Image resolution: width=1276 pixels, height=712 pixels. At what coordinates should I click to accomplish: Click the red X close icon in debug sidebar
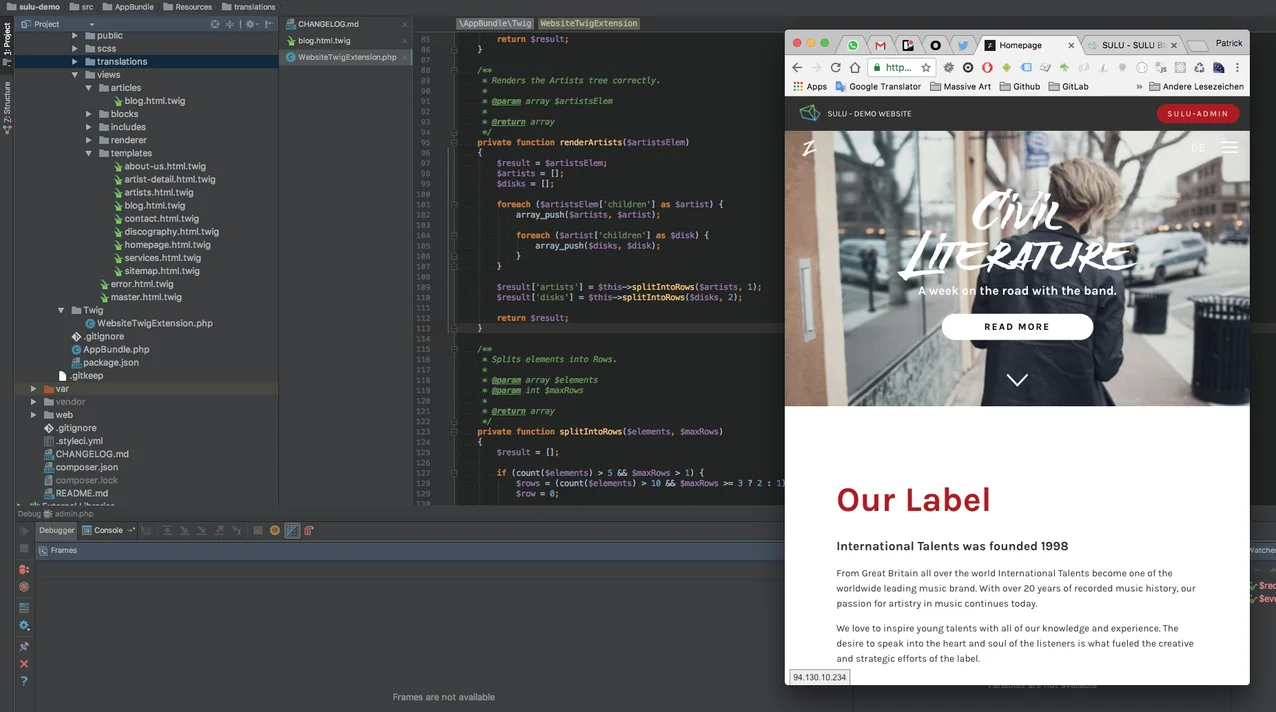(24, 664)
